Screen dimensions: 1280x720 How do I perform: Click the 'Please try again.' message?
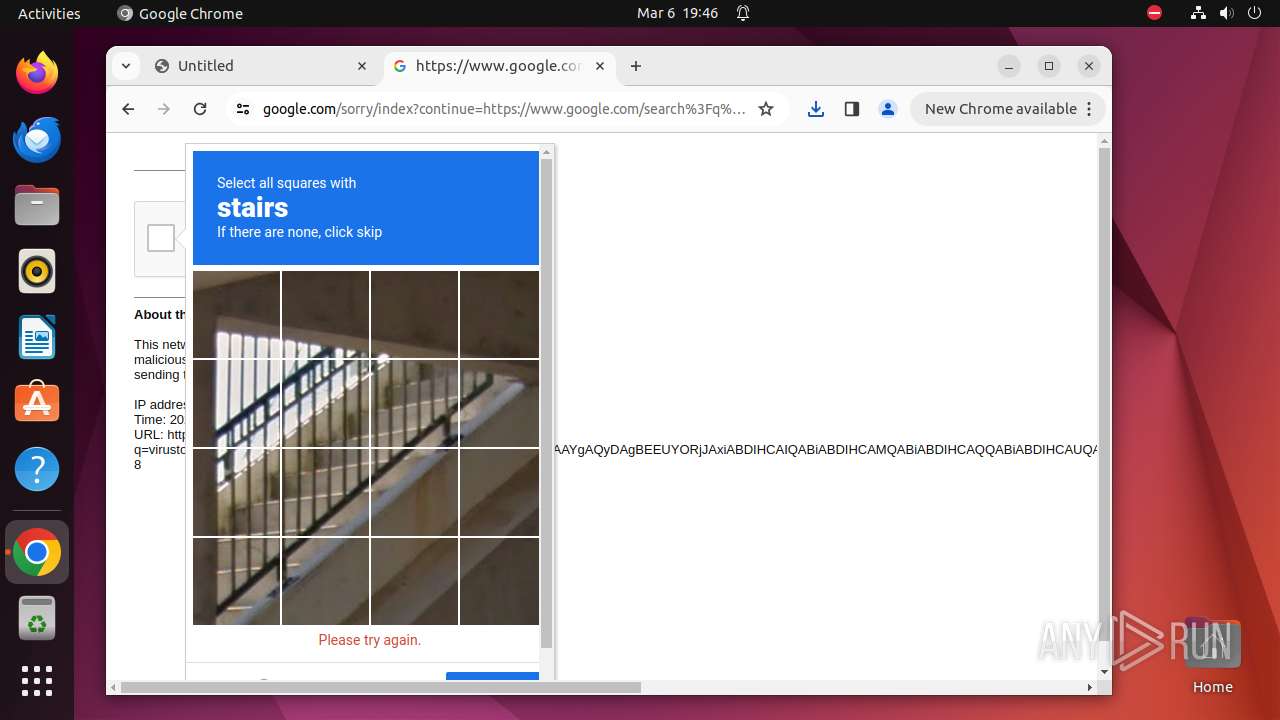click(370, 640)
